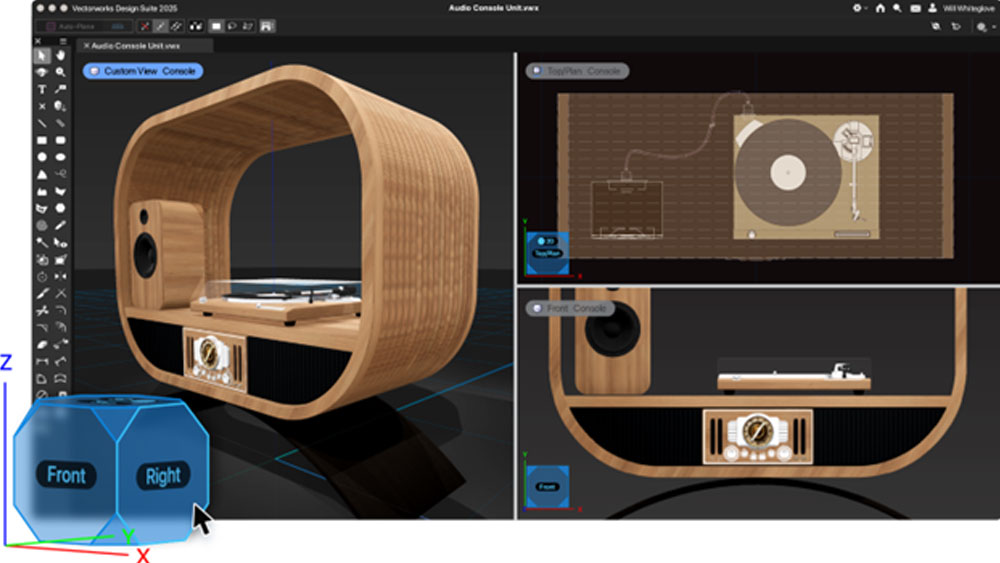
Task: Click the Custom View Console label
Action: click(x=143, y=71)
